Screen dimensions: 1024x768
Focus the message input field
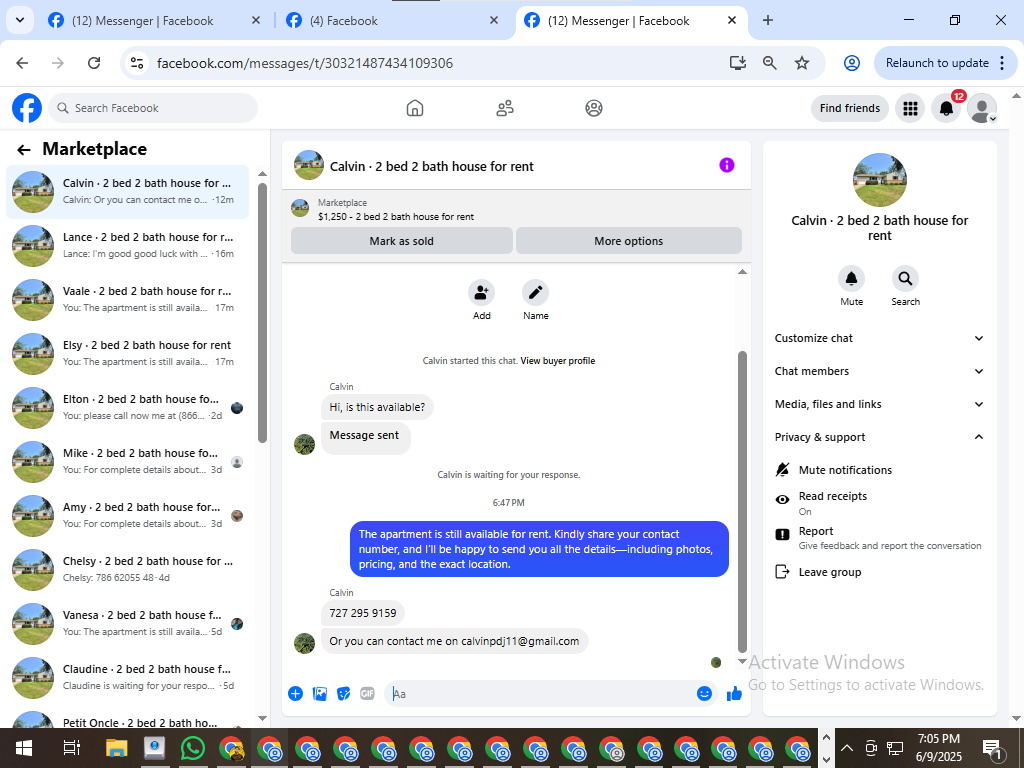tap(542, 694)
